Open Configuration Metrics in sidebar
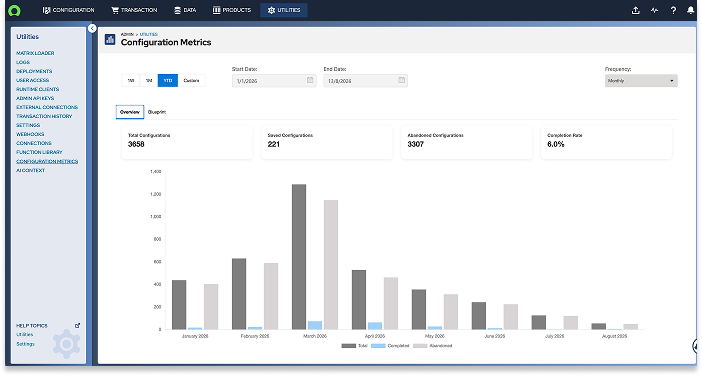This screenshot has height=376, width=702. [47, 161]
